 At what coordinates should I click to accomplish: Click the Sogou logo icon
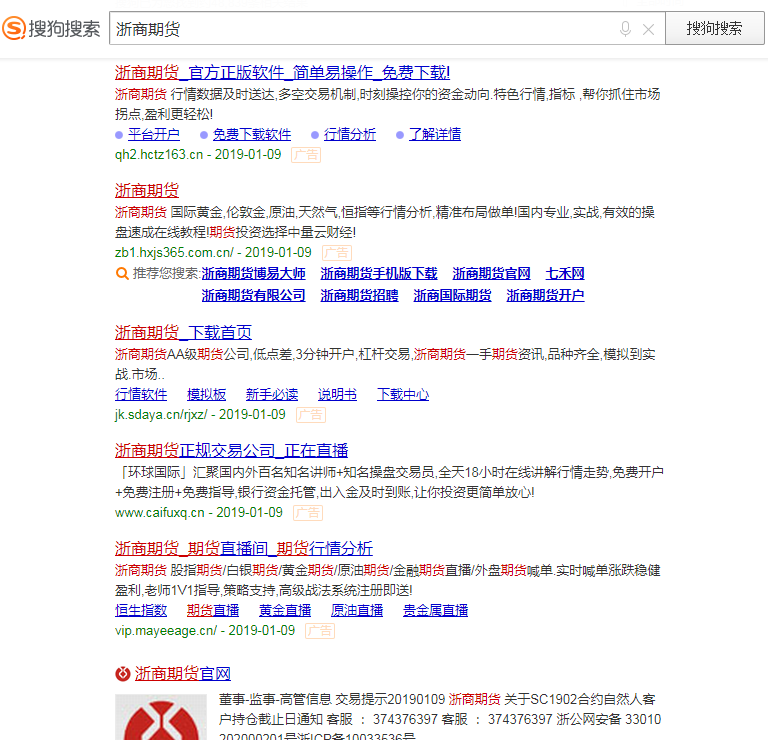[14, 28]
